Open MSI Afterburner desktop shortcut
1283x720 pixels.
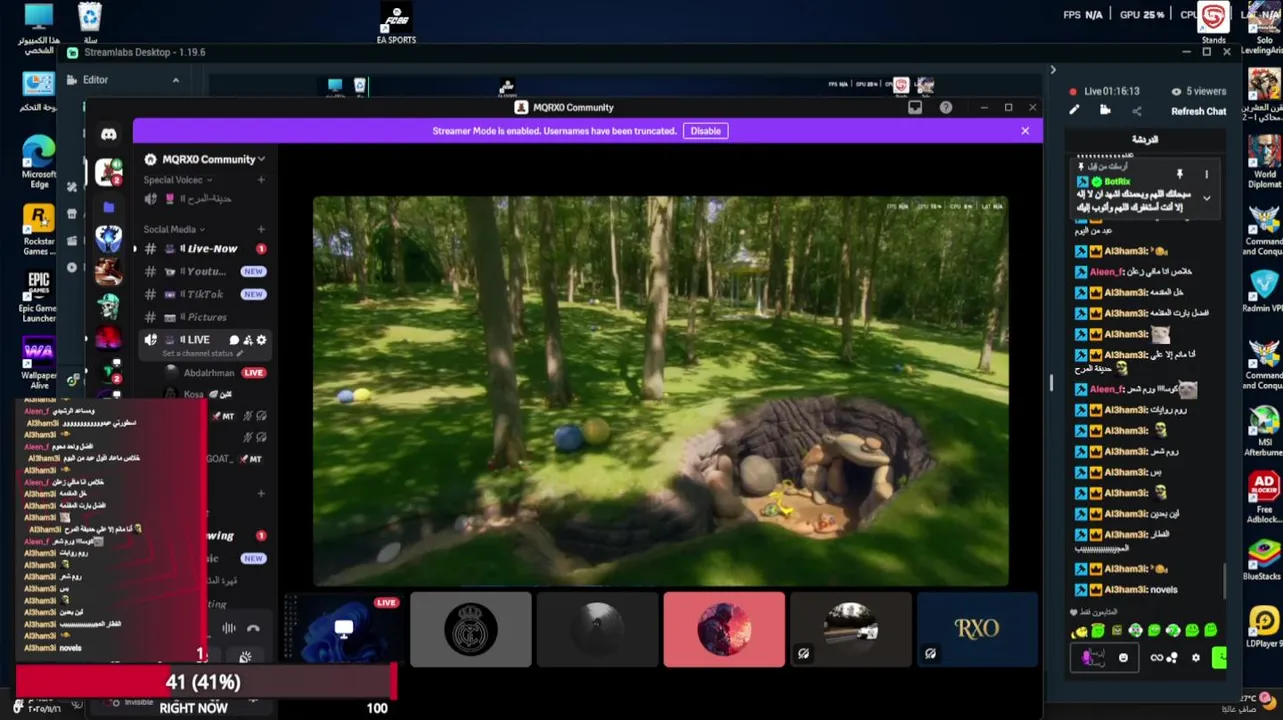pos(1264,432)
